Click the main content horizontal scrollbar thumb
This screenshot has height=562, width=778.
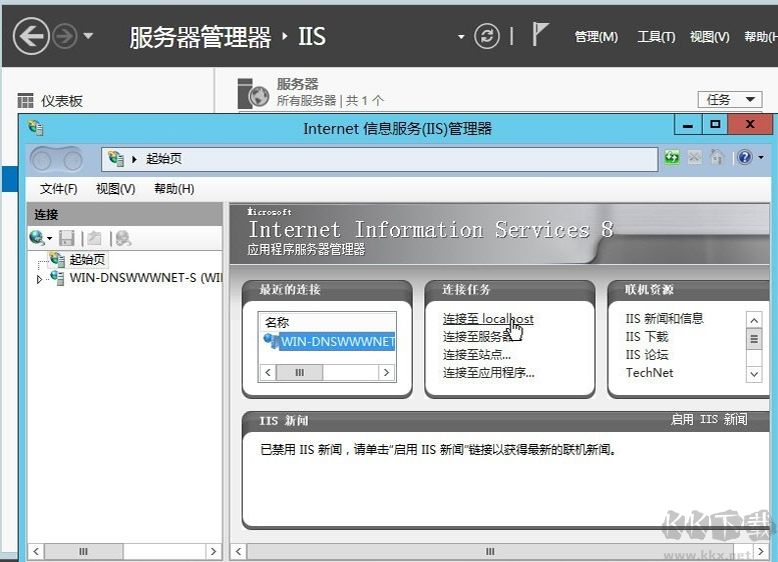(490, 551)
